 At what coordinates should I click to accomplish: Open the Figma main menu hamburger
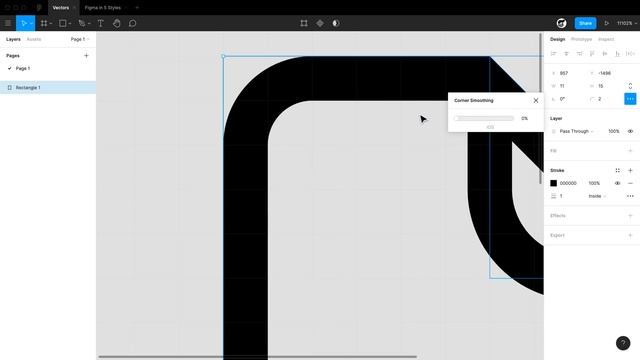click(x=7, y=23)
